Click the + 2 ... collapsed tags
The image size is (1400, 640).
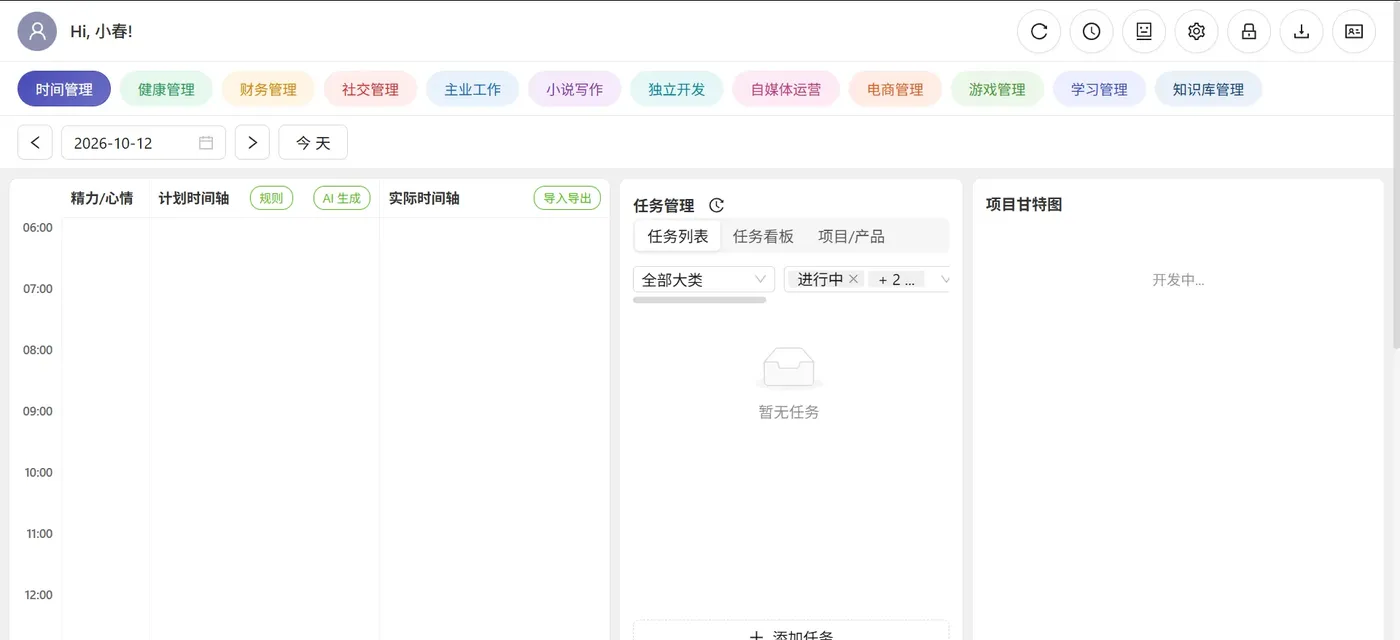point(896,279)
